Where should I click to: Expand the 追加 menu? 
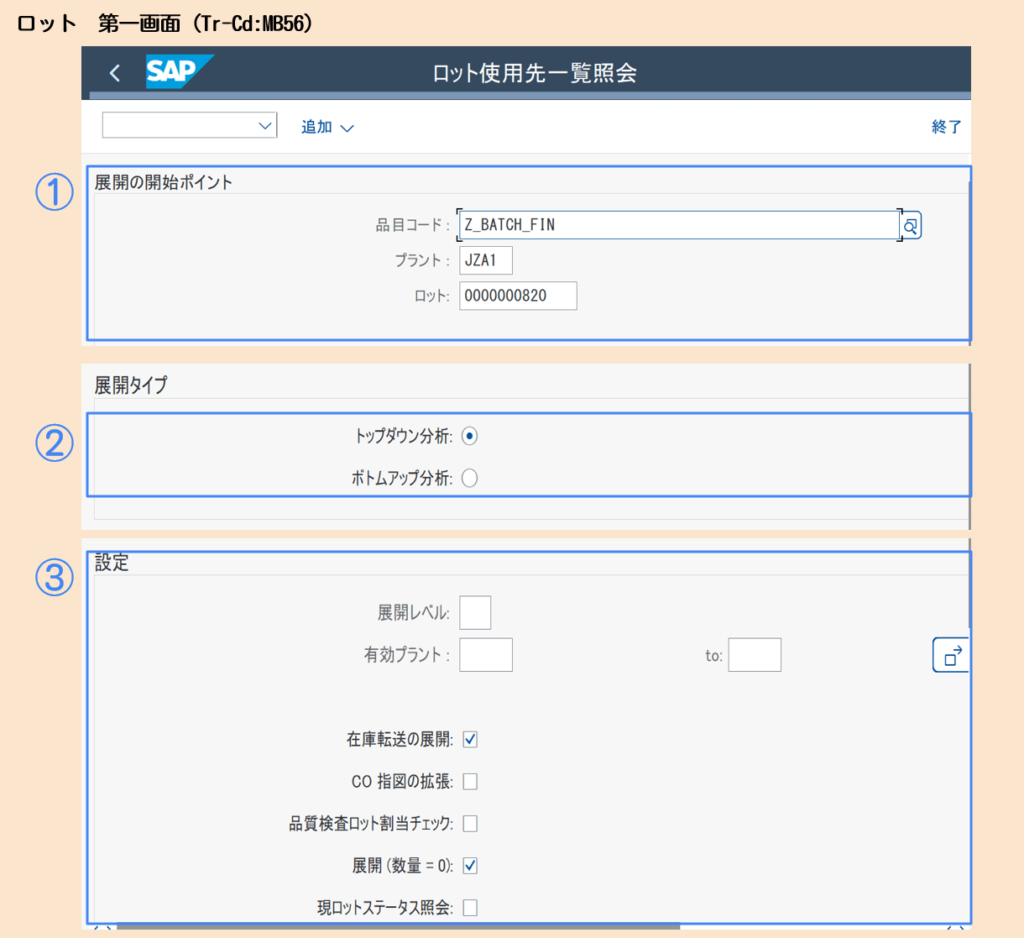point(328,127)
